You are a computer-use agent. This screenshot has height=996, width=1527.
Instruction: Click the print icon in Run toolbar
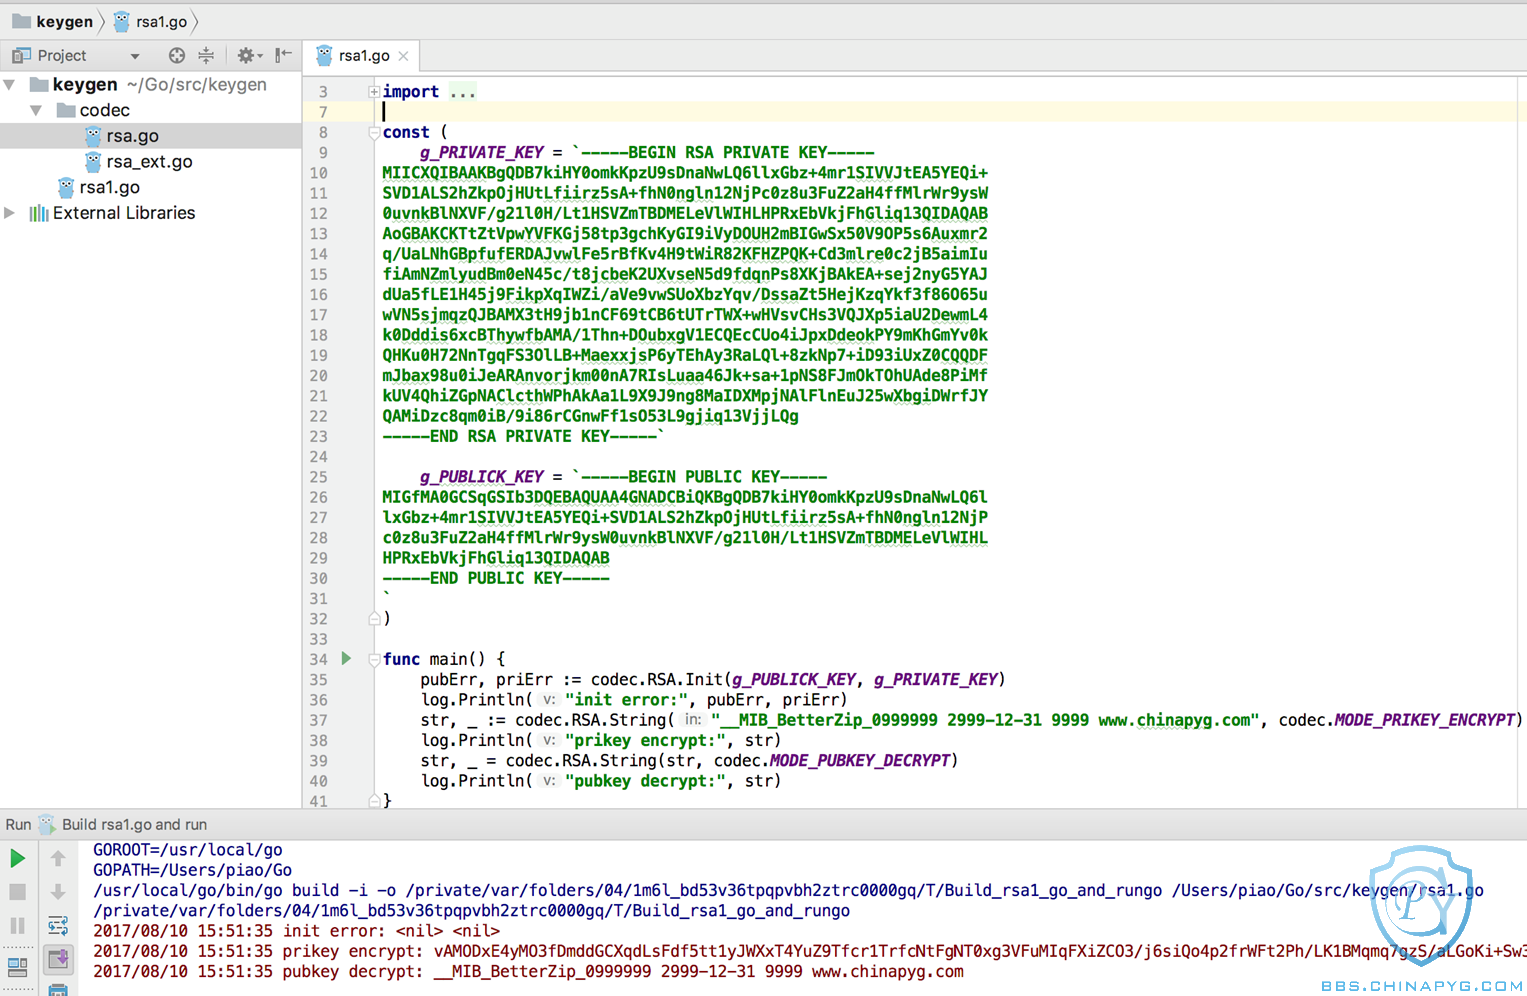[58, 990]
